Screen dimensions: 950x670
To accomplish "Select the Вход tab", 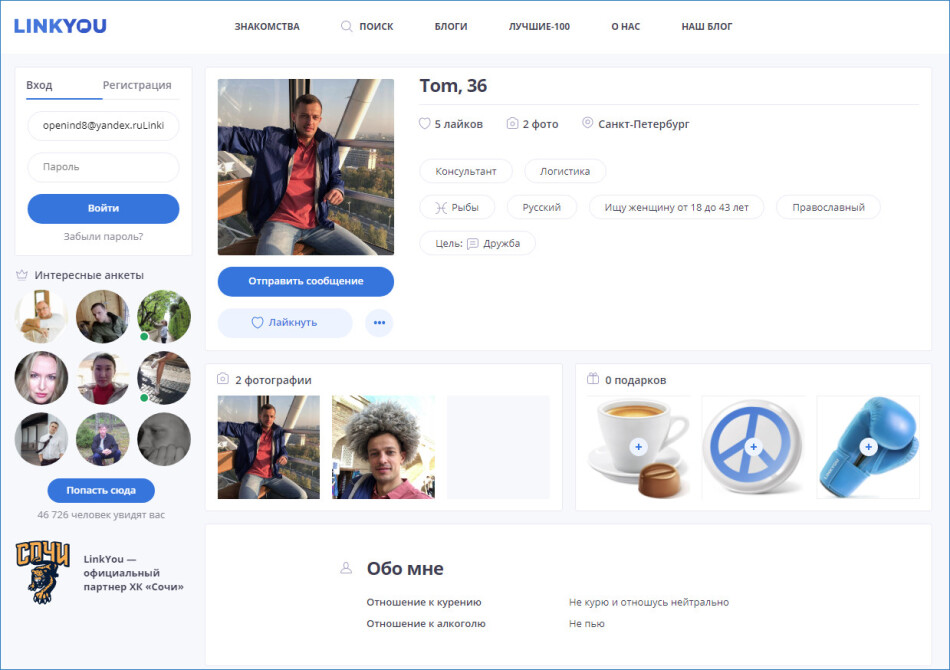I will coord(39,85).
